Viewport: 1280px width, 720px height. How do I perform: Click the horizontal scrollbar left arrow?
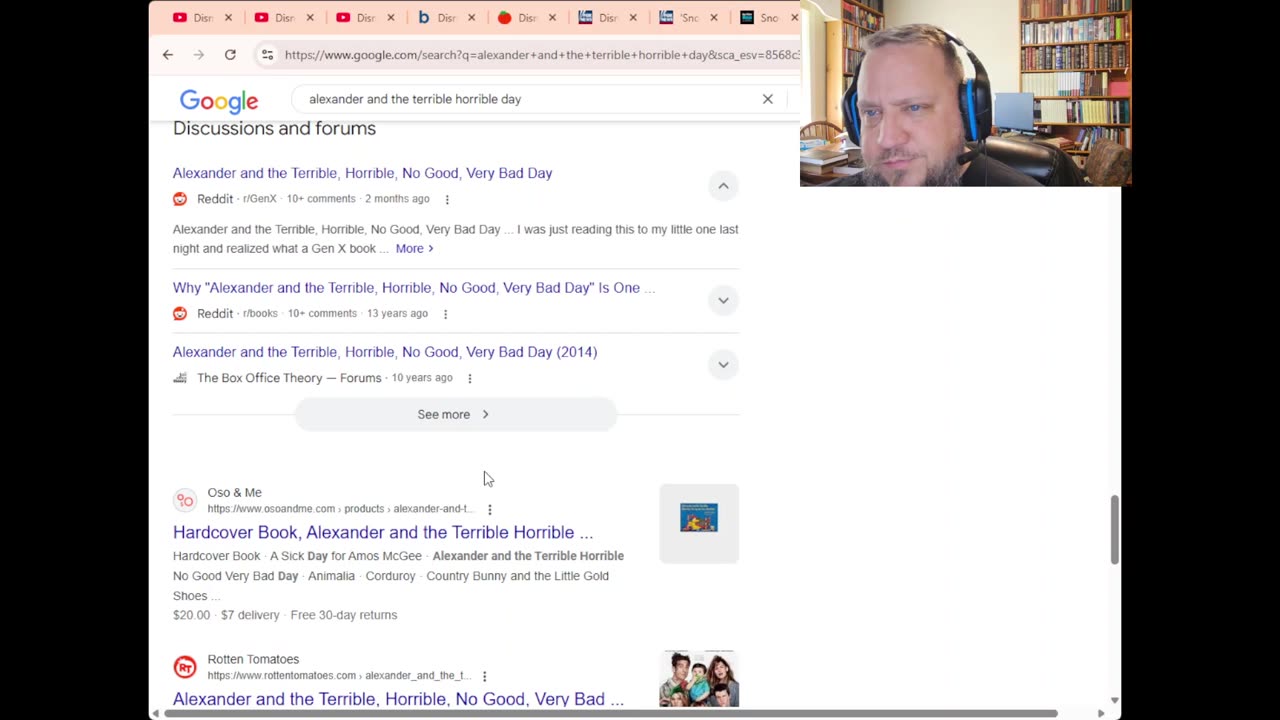pos(155,713)
